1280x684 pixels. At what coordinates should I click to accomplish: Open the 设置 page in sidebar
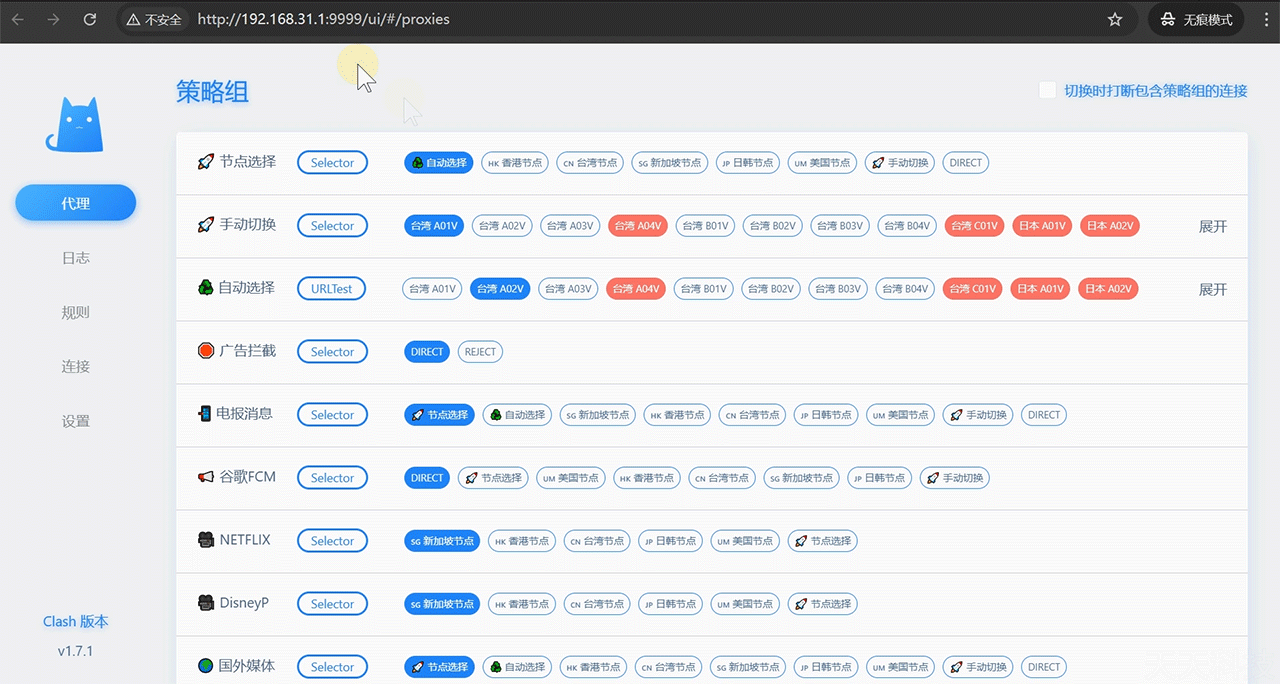pos(76,421)
